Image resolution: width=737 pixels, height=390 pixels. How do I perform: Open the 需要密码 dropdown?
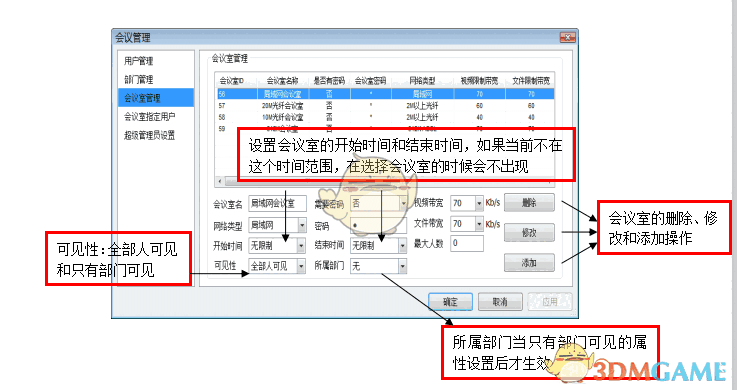pos(403,203)
